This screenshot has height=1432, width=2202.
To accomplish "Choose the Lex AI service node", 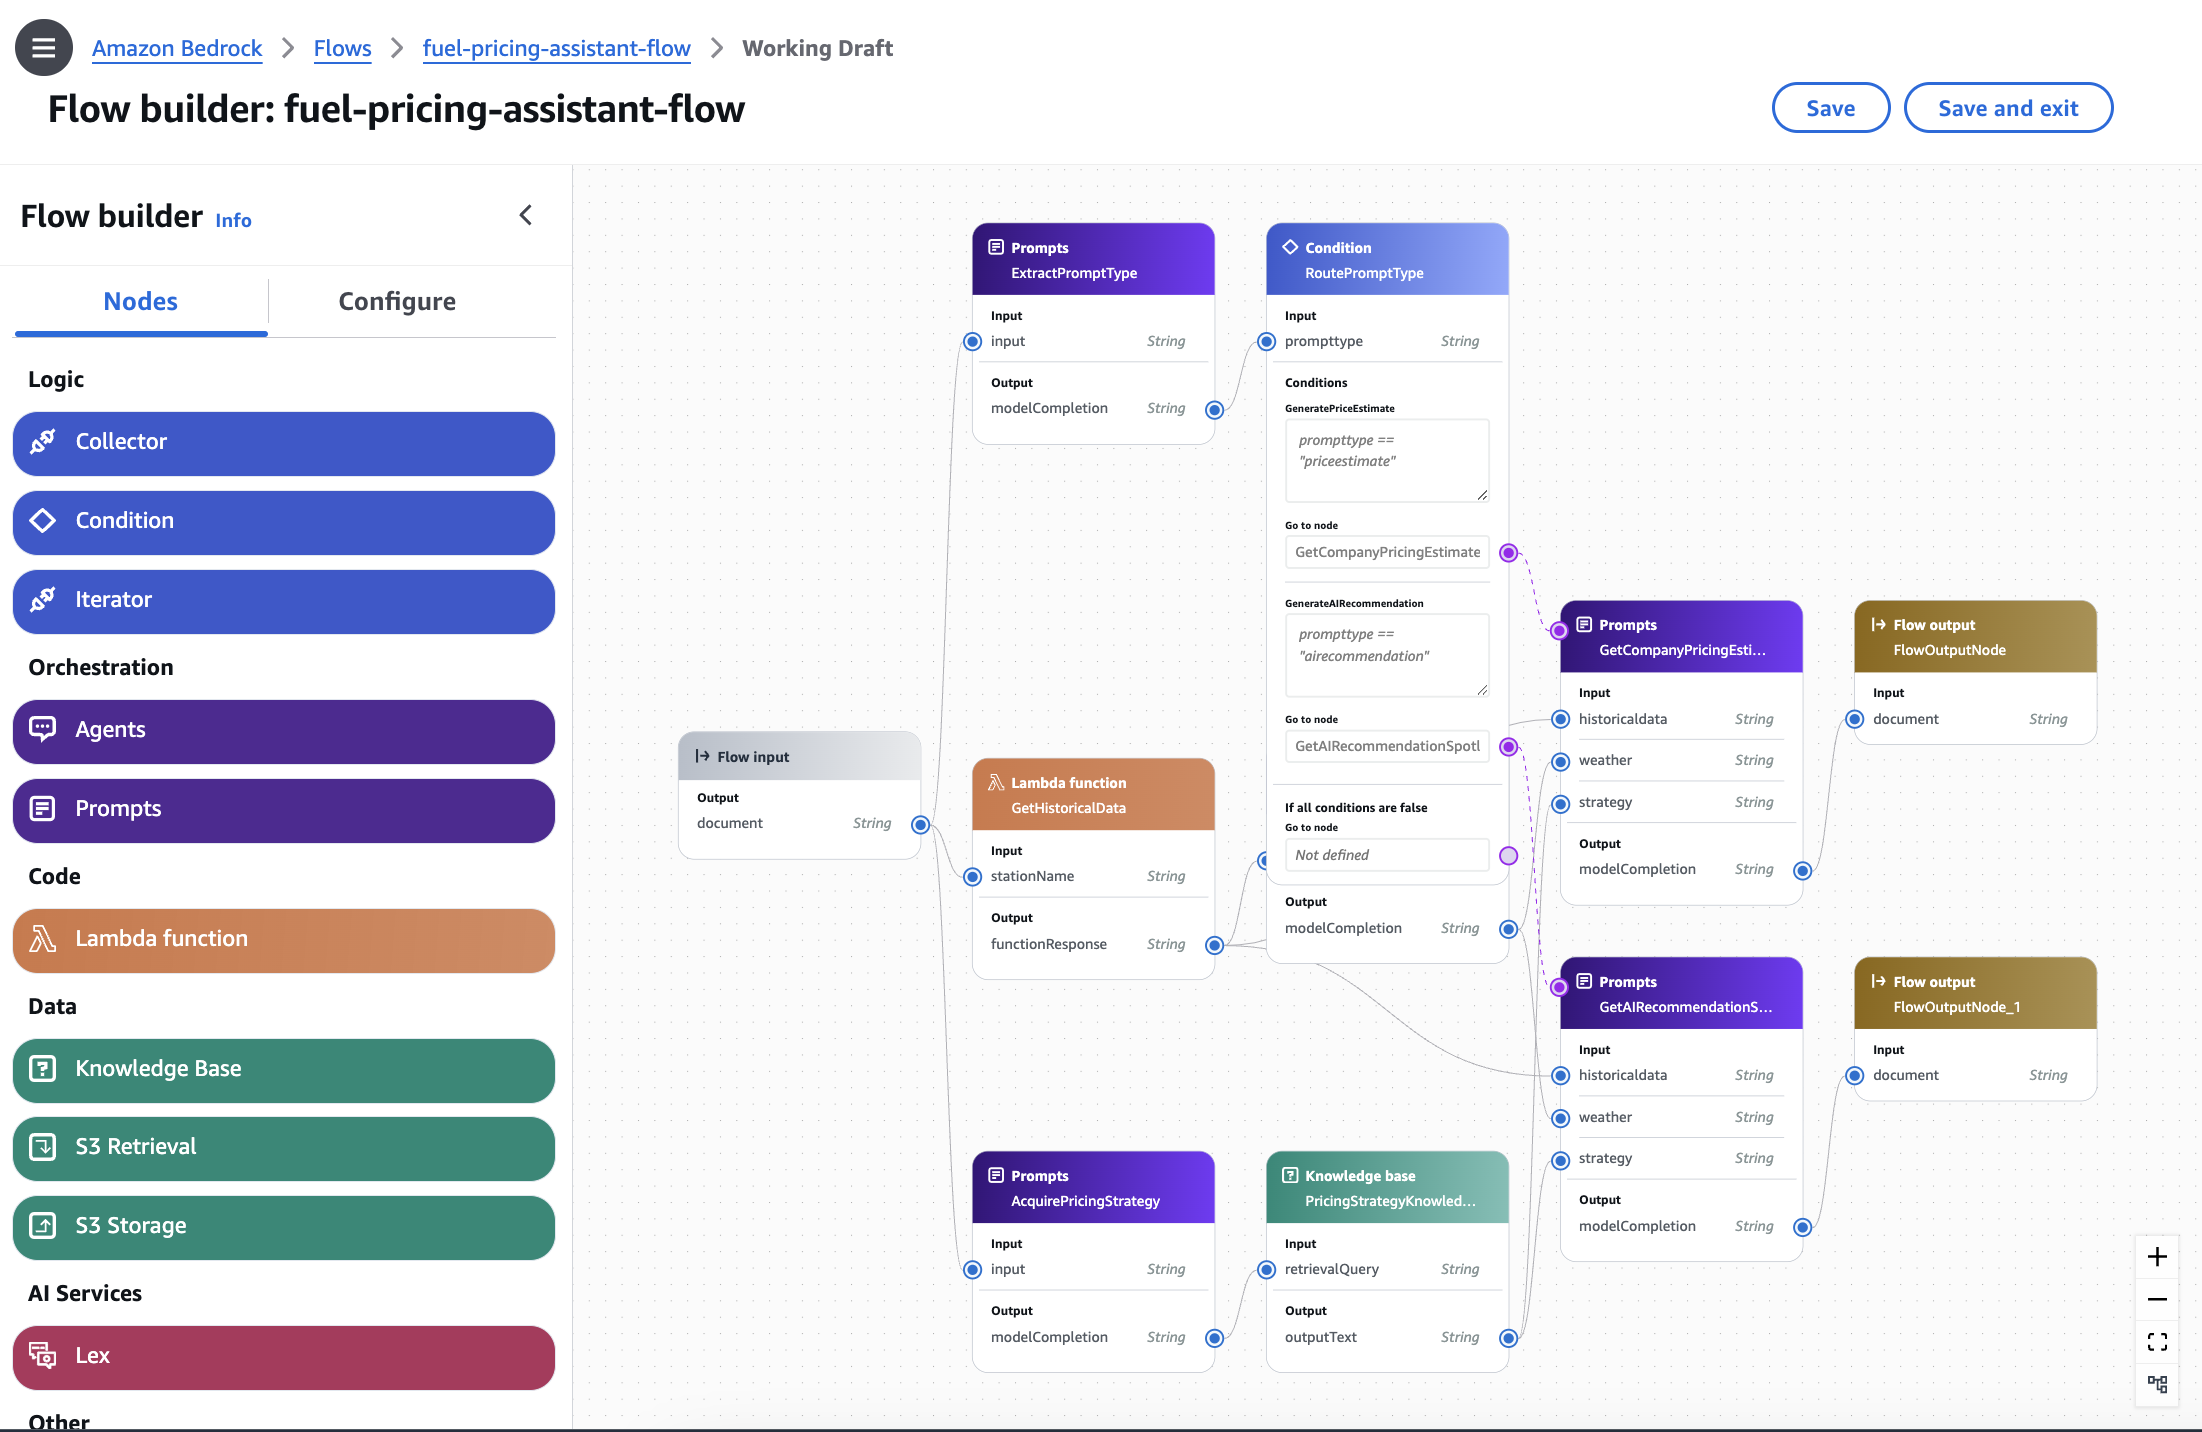I will click(x=284, y=1356).
